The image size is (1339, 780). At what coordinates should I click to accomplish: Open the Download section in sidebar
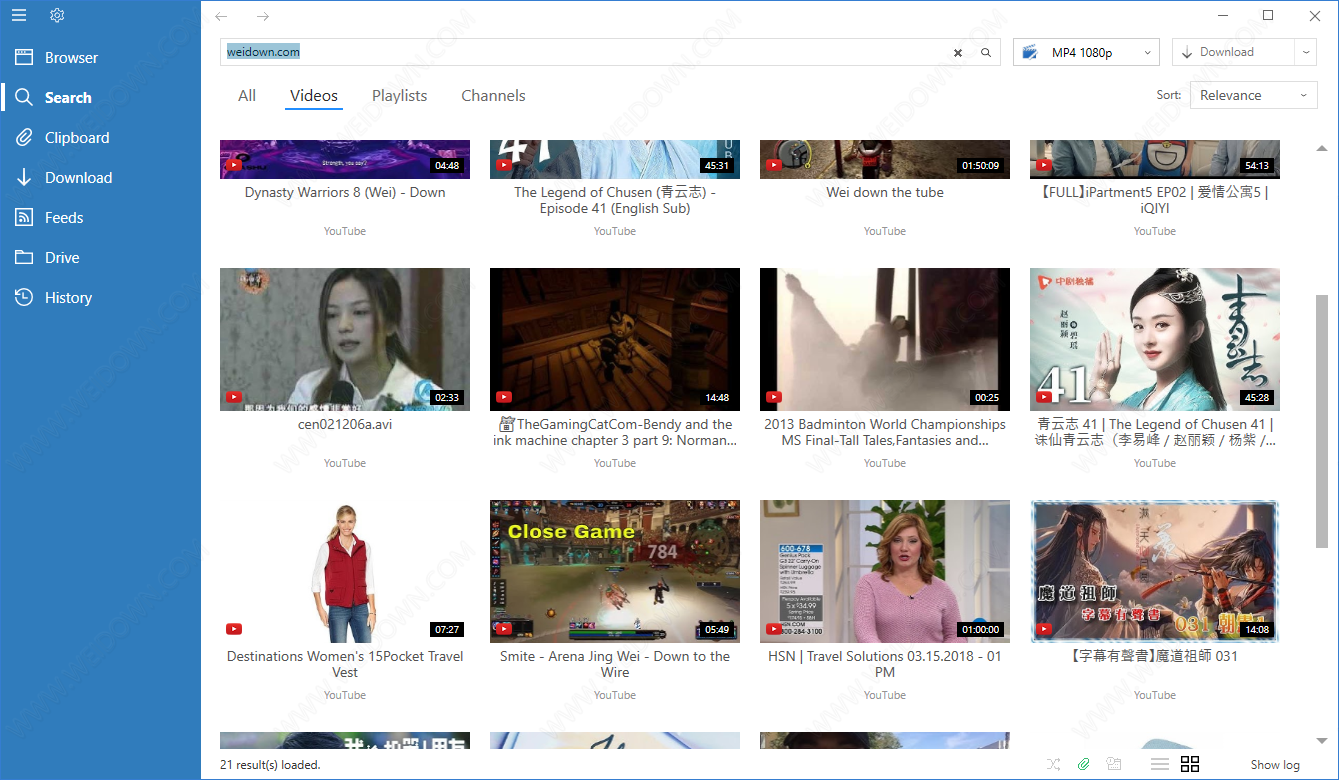100,178
